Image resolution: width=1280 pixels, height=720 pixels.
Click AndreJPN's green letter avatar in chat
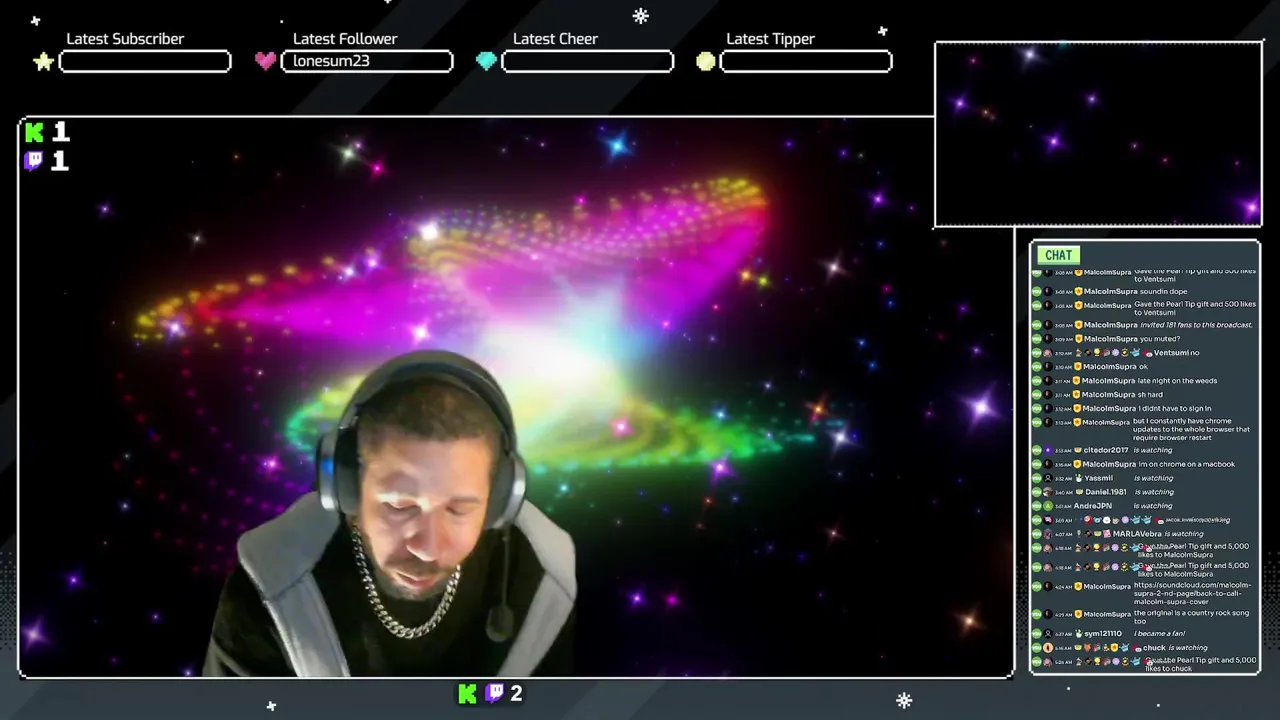(1047, 506)
